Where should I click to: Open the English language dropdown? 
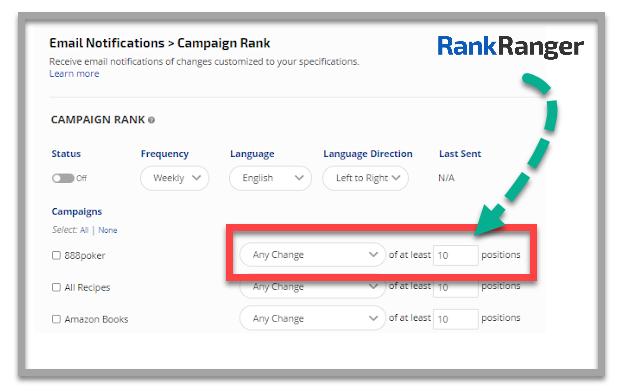(270, 178)
